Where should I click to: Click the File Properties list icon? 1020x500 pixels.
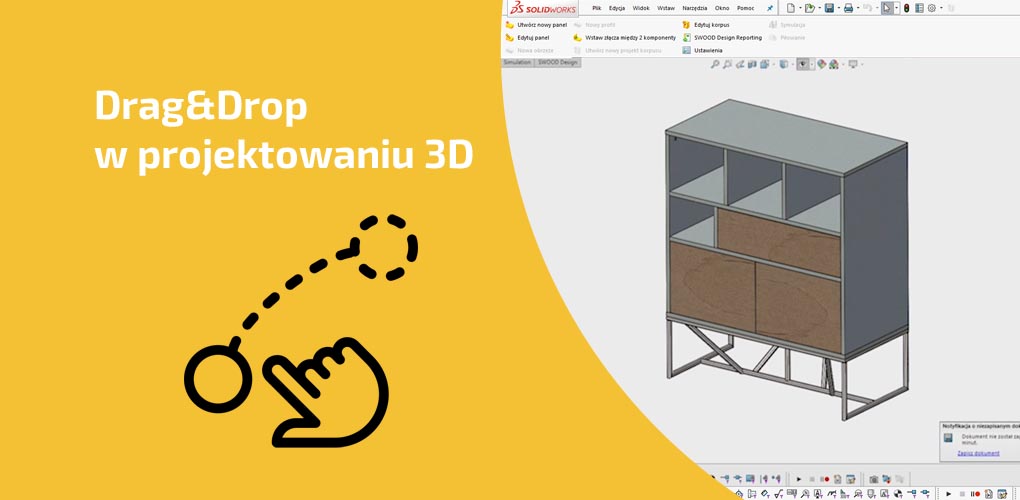click(x=919, y=8)
